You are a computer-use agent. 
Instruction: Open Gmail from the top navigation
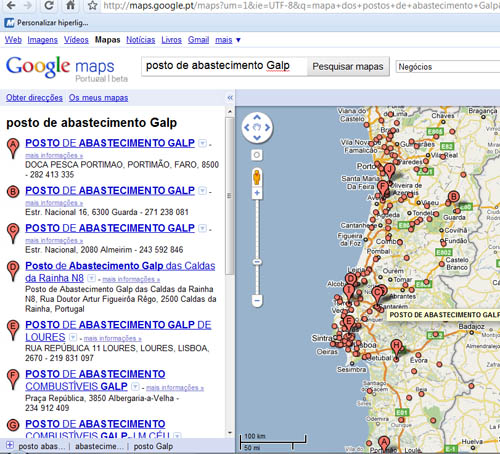[198, 40]
